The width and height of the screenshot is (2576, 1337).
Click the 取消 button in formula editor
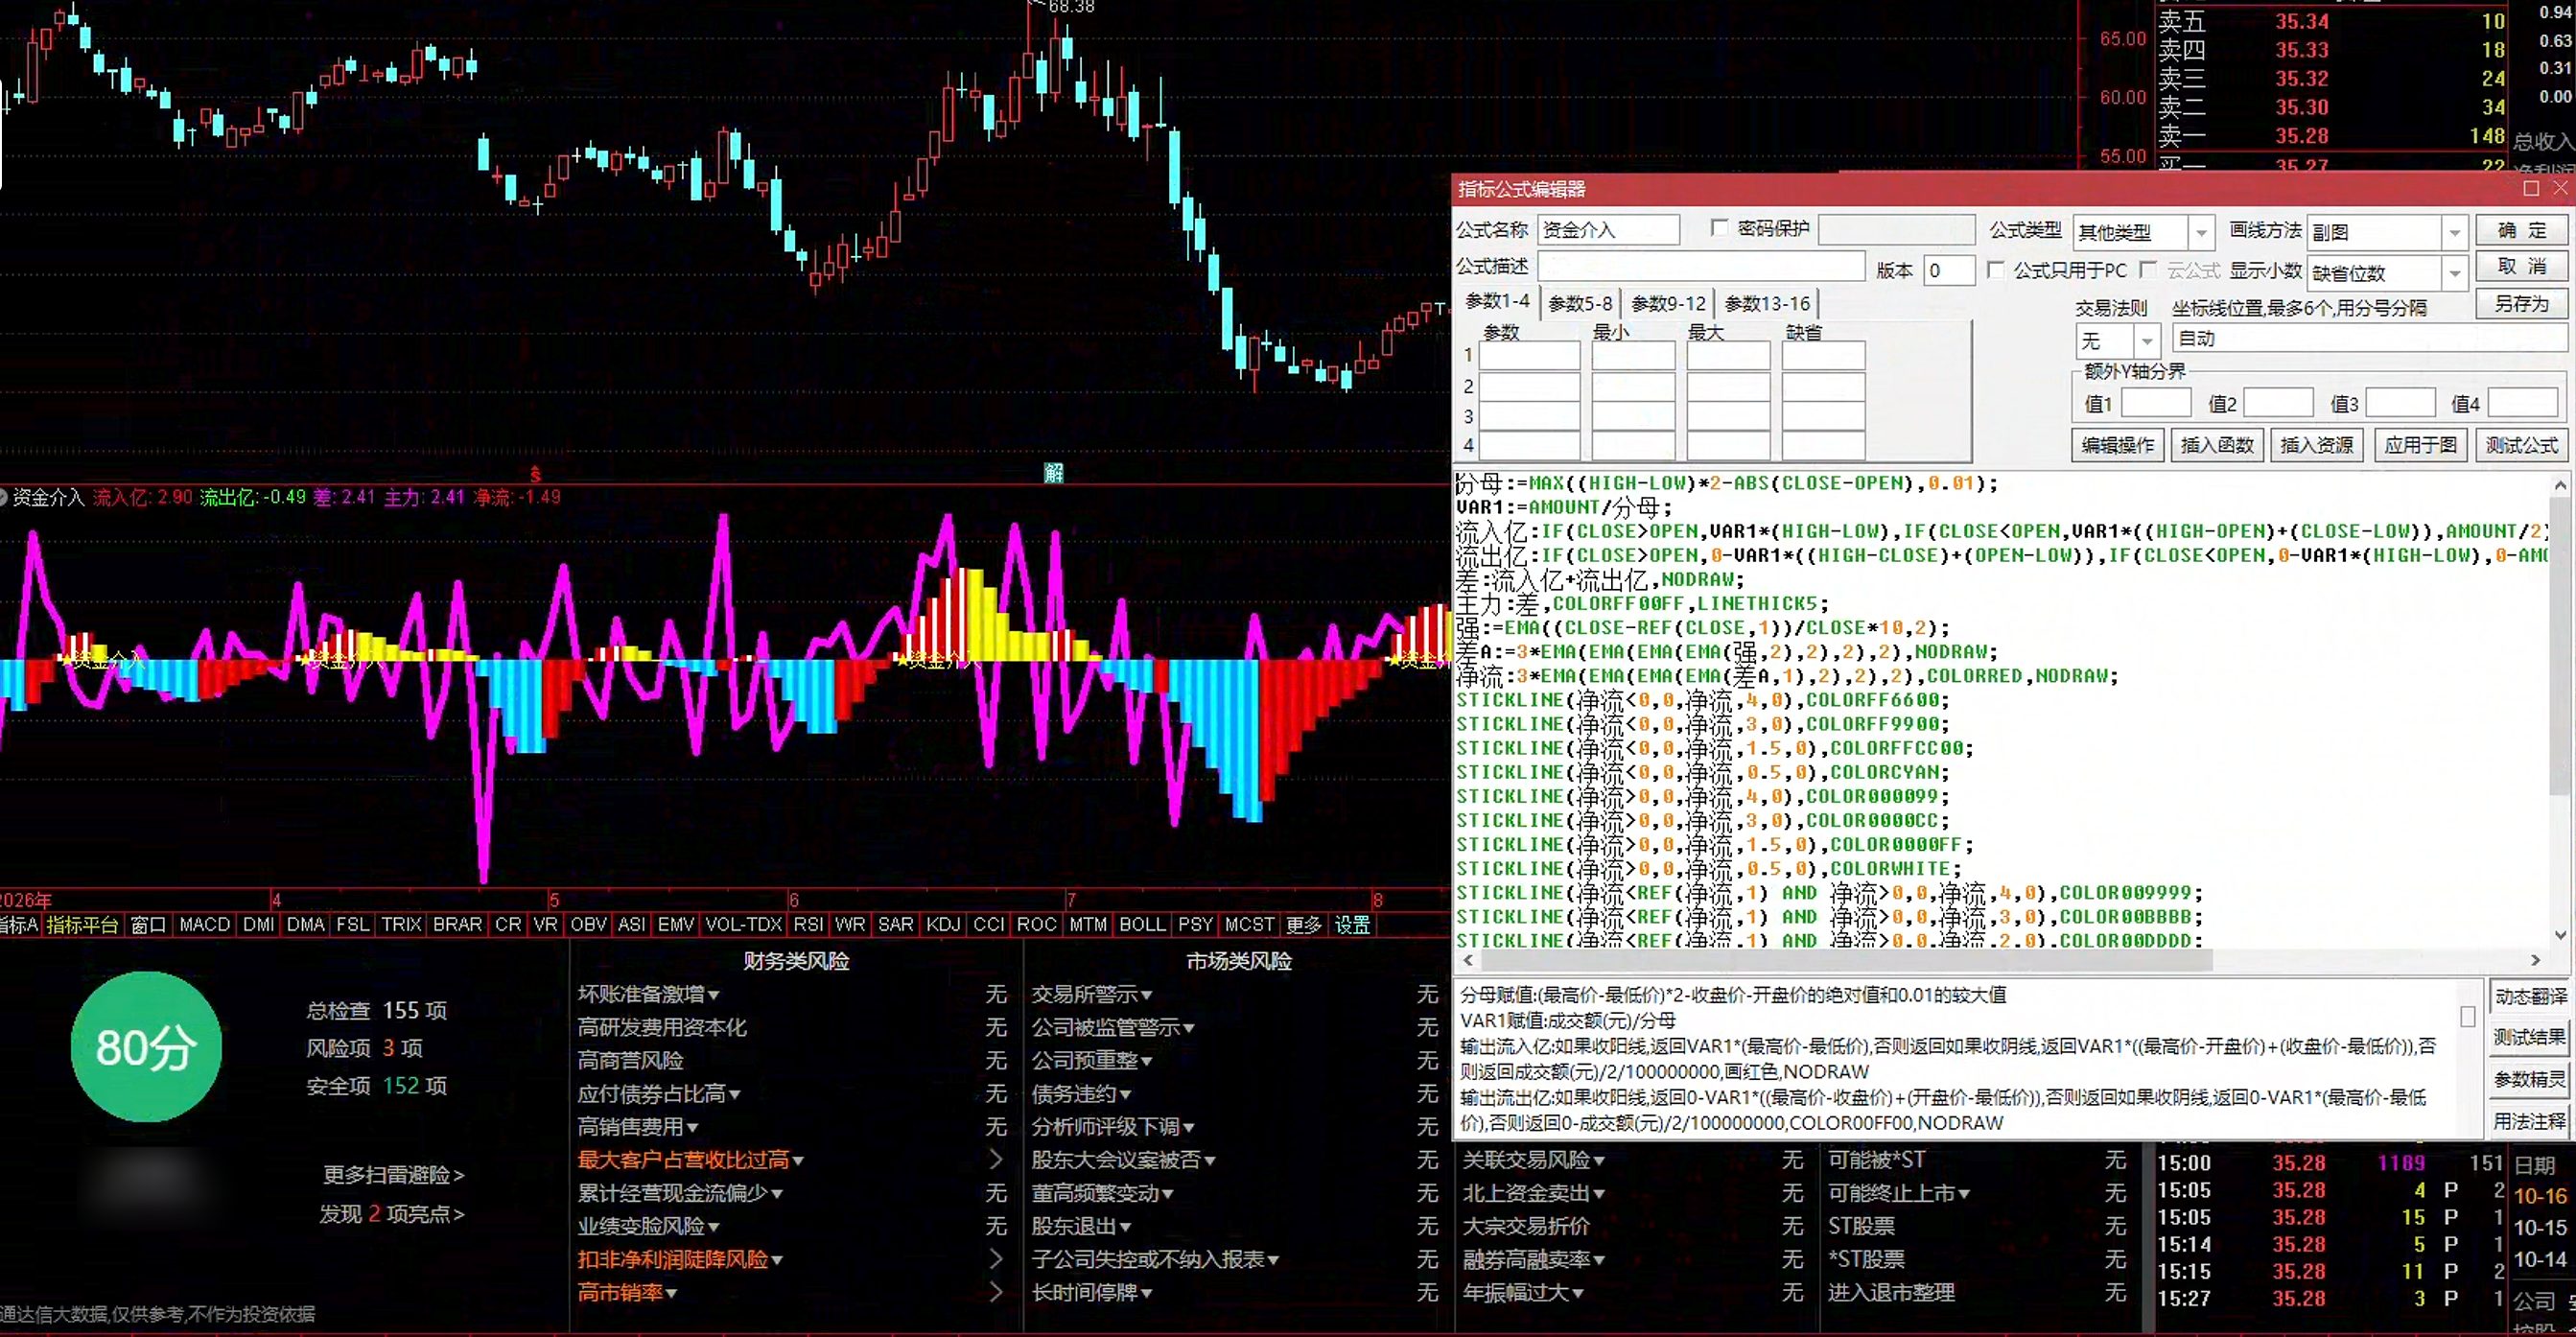click(2521, 266)
